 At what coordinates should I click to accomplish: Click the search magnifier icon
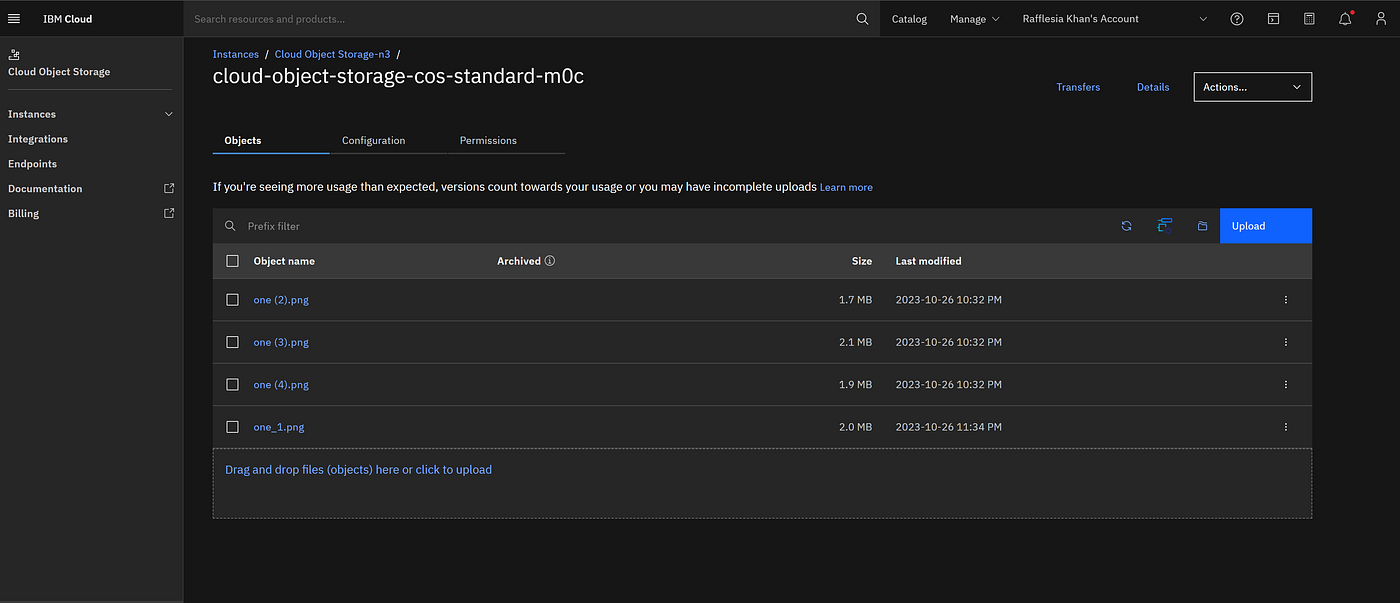point(862,19)
